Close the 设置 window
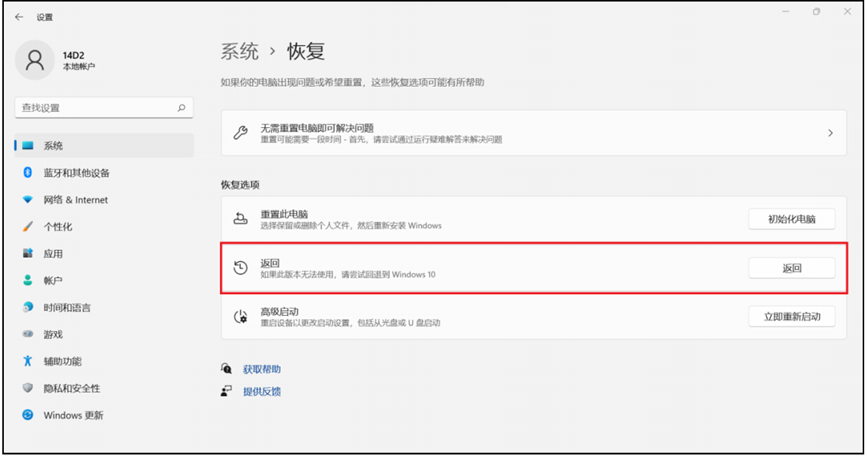865x456 pixels. [847, 12]
